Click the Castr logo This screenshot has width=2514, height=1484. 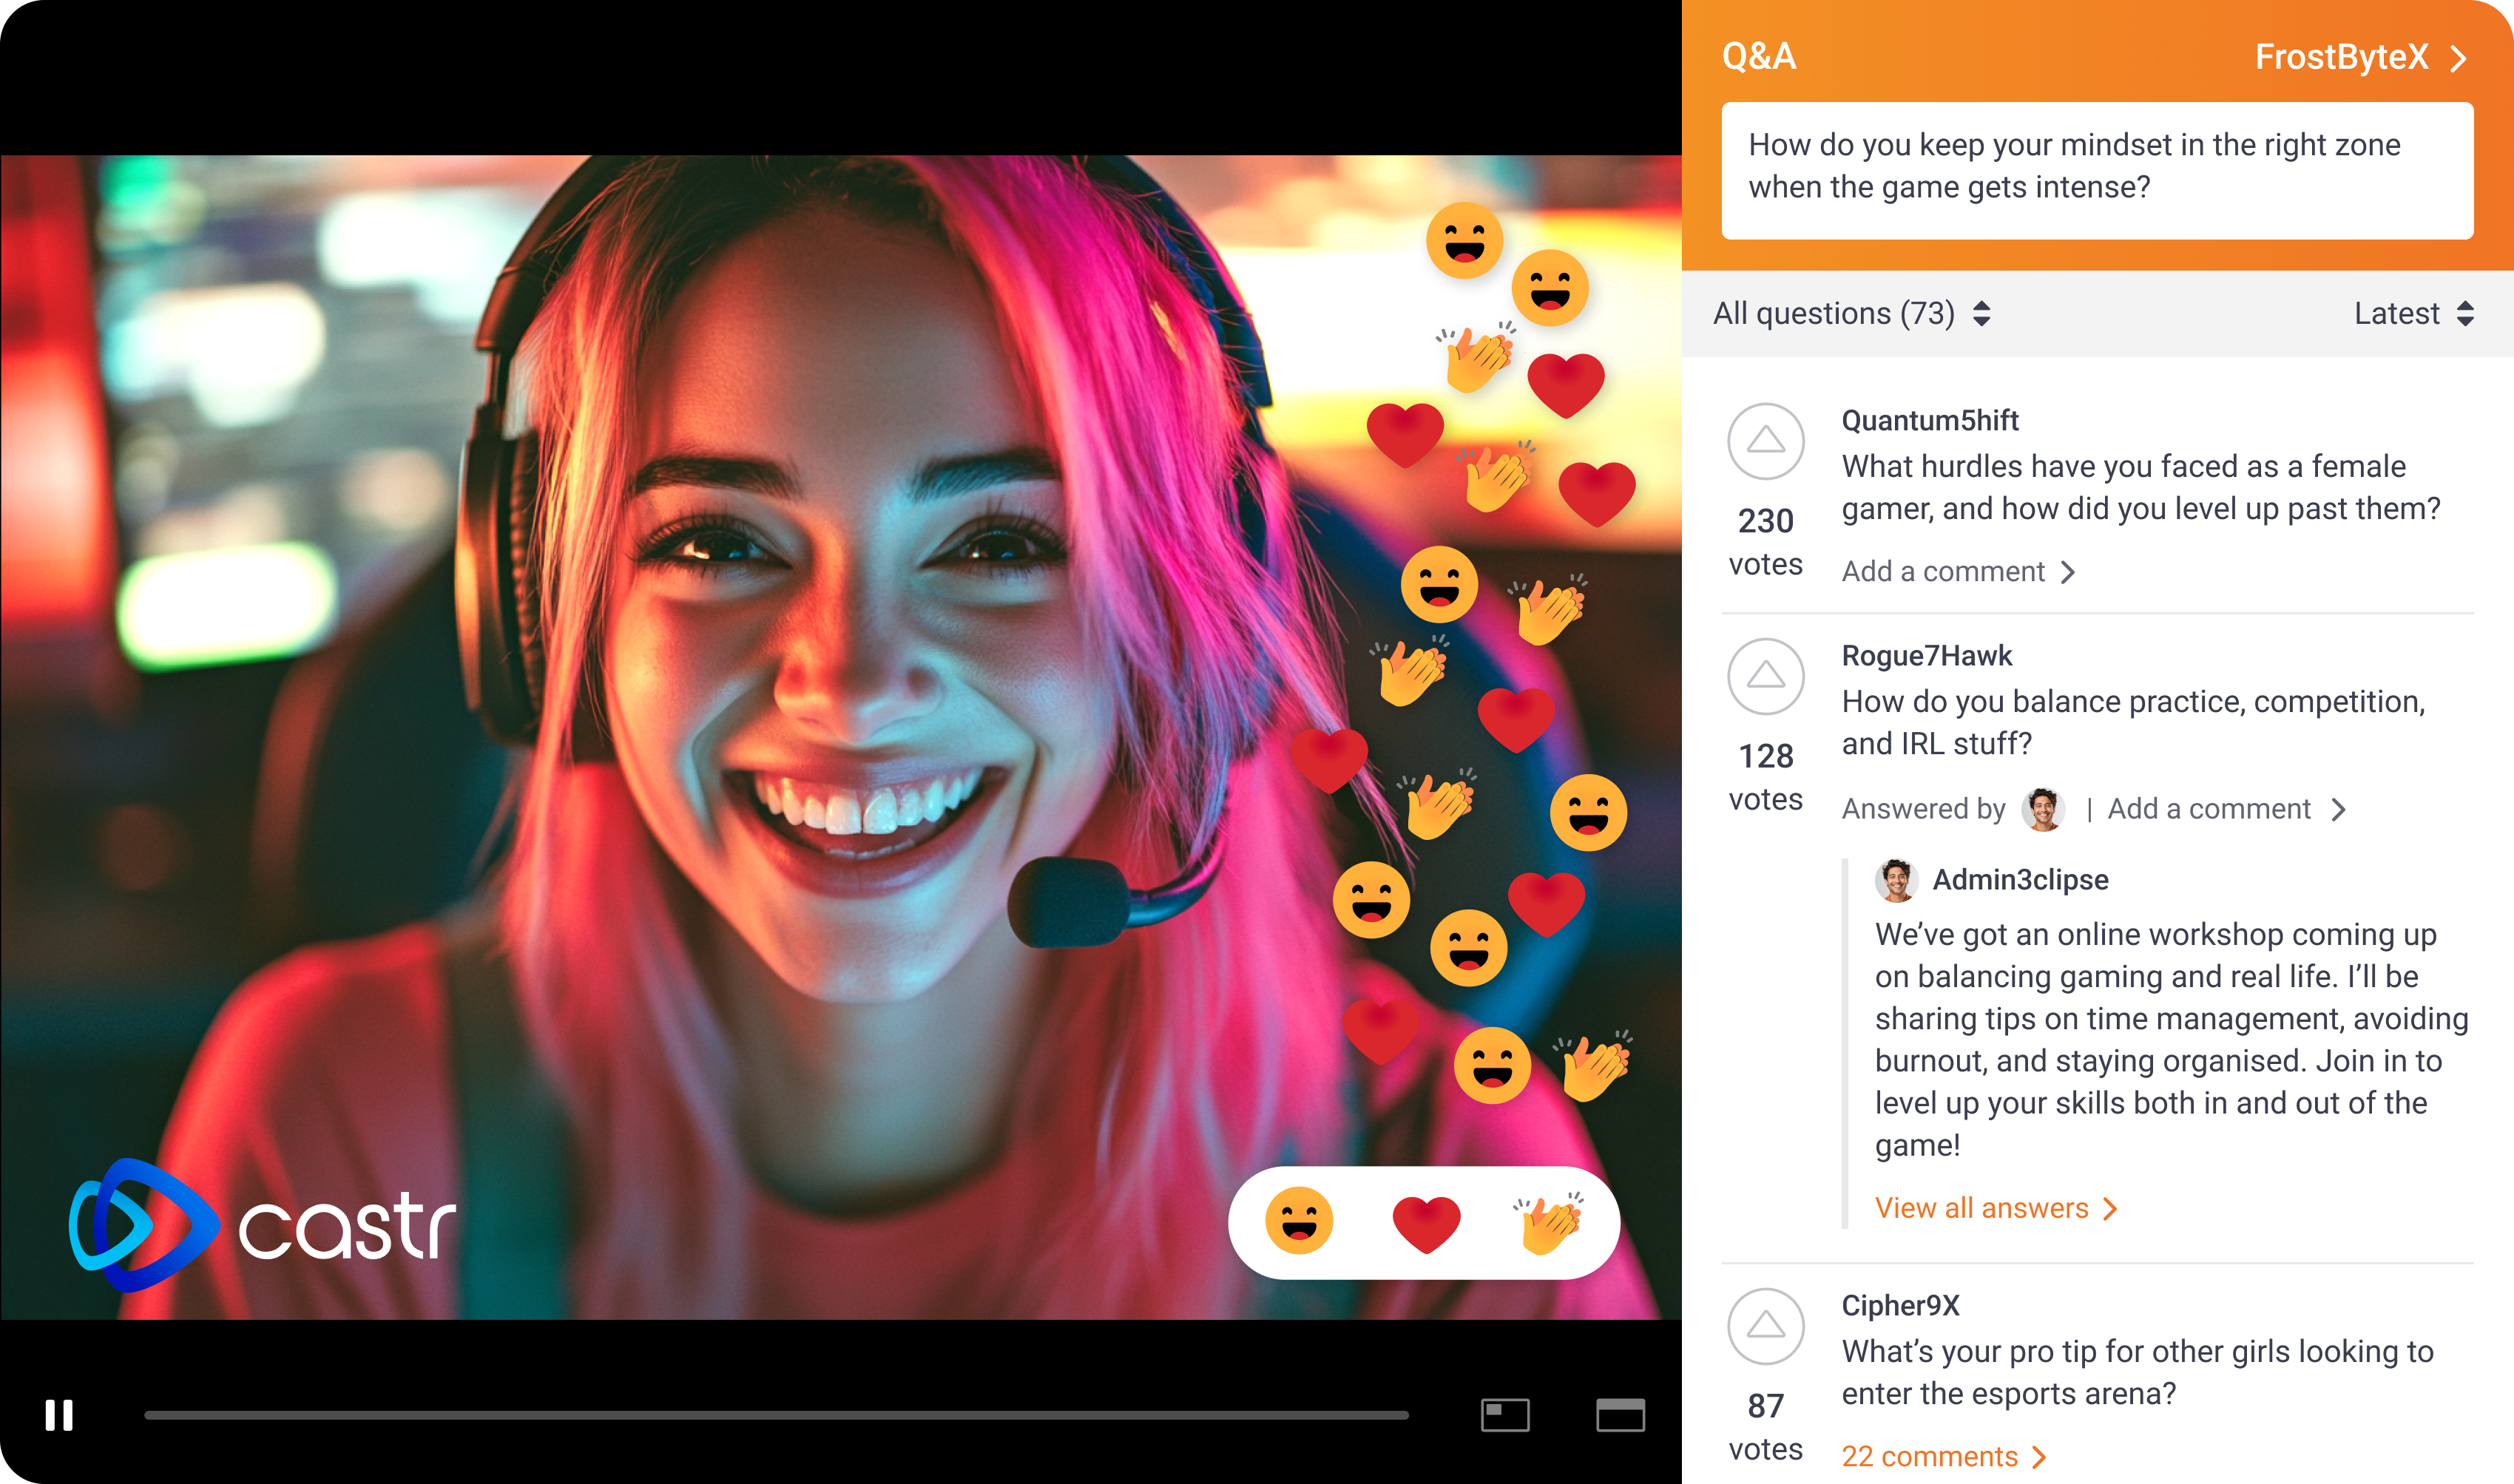coord(262,1225)
